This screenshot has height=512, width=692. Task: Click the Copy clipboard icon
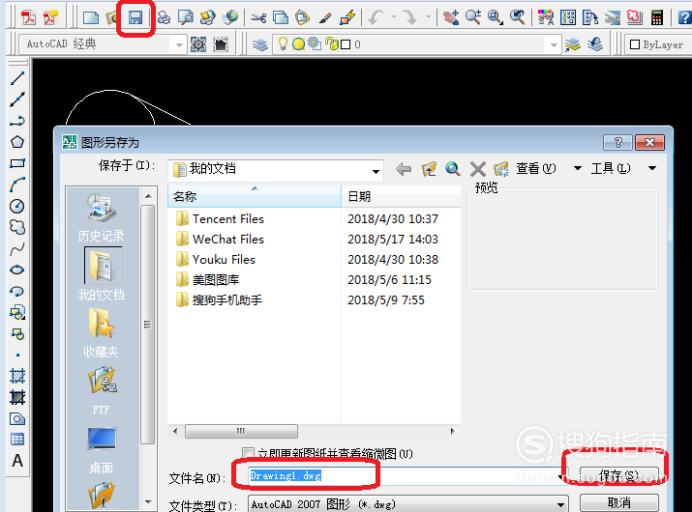pyautogui.click(x=281, y=18)
